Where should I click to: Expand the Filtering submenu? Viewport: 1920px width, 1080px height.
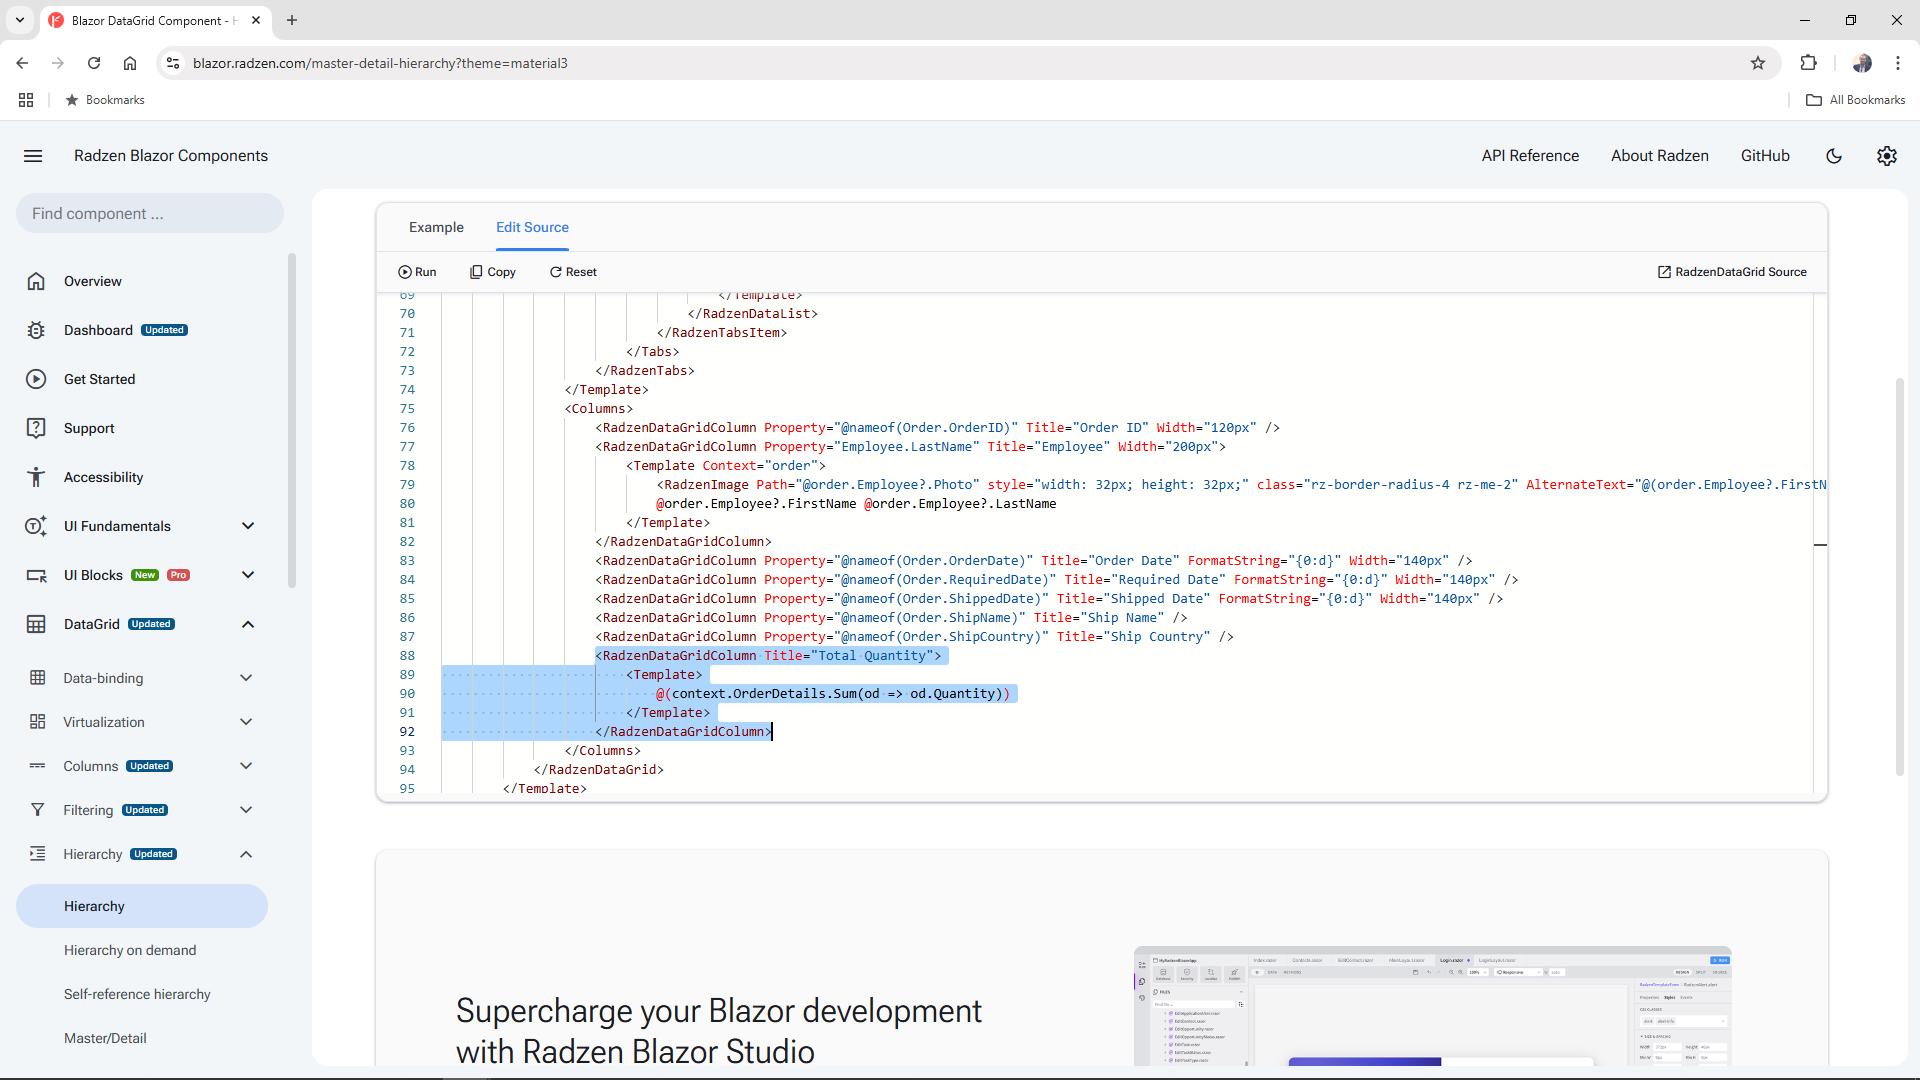(246, 810)
